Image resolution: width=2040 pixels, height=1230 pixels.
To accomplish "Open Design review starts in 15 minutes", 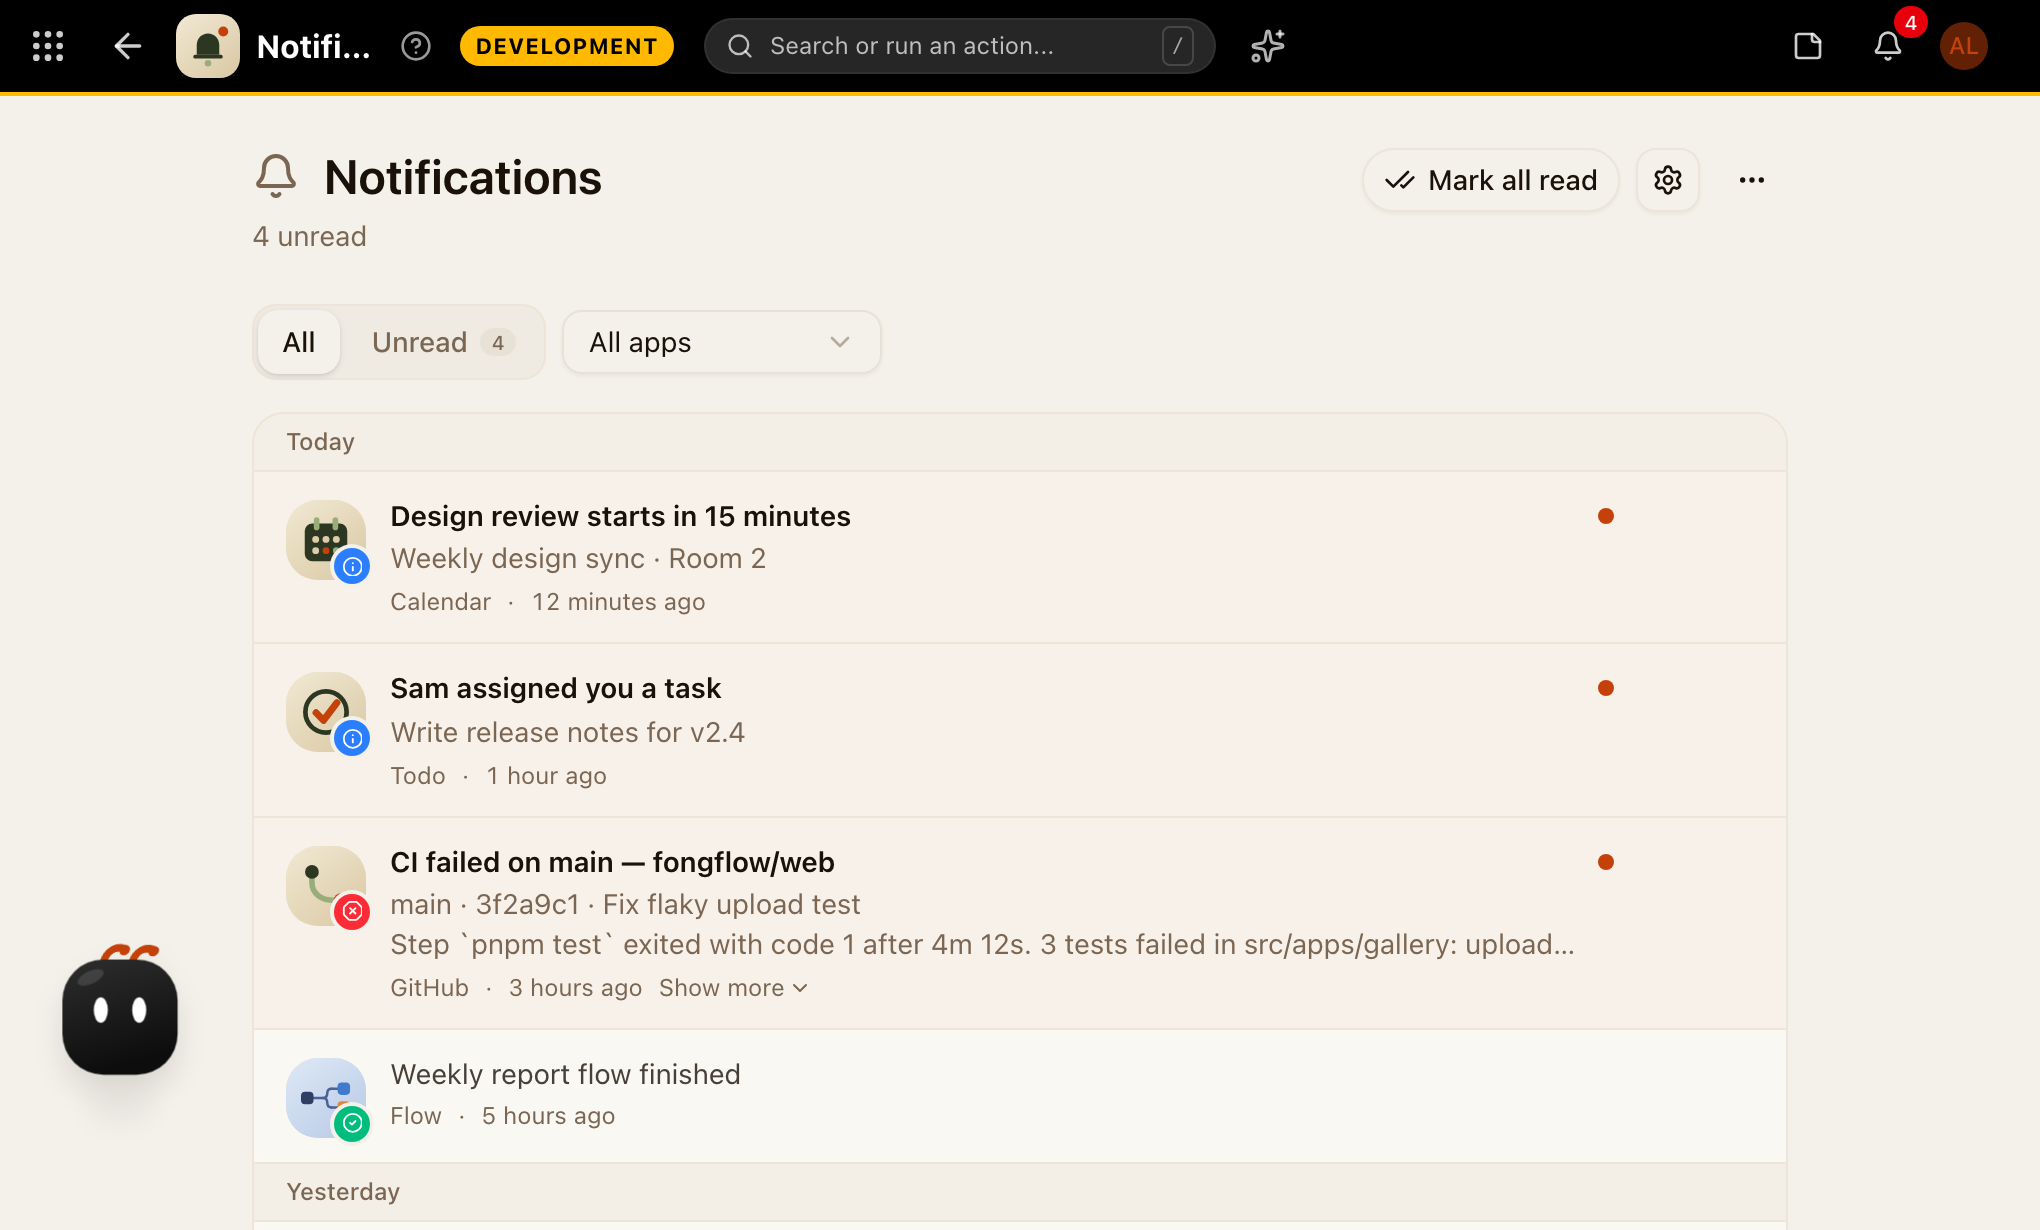I will 620,516.
